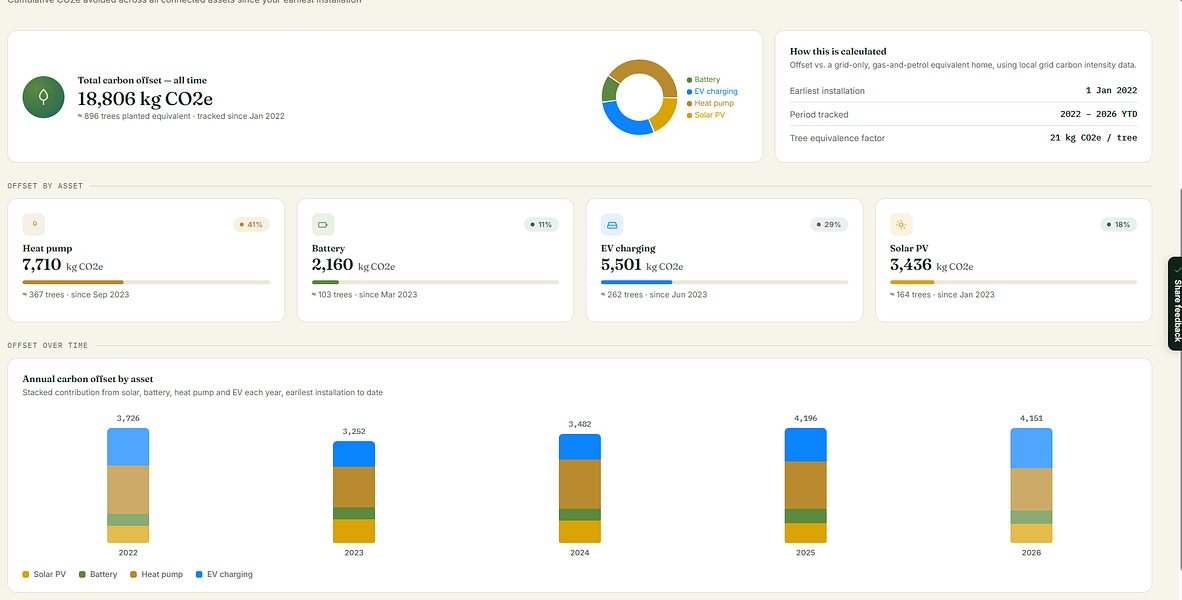Image resolution: width=1182 pixels, height=600 pixels.
Task: Click the Heat pump value 7,710
Action: pyautogui.click(x=42, y=265)
